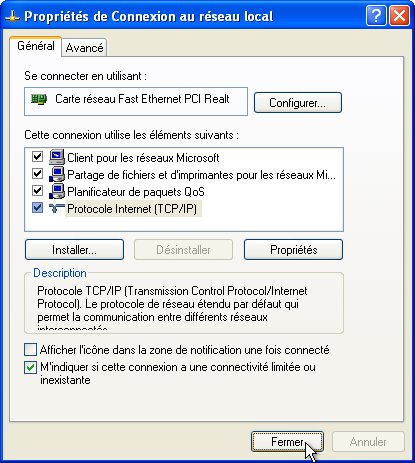Image resolution: width=415 pixels, height=463 pixels.
Task: Click the Planificateur de paquets QoS icon
Action: [57, 191]
